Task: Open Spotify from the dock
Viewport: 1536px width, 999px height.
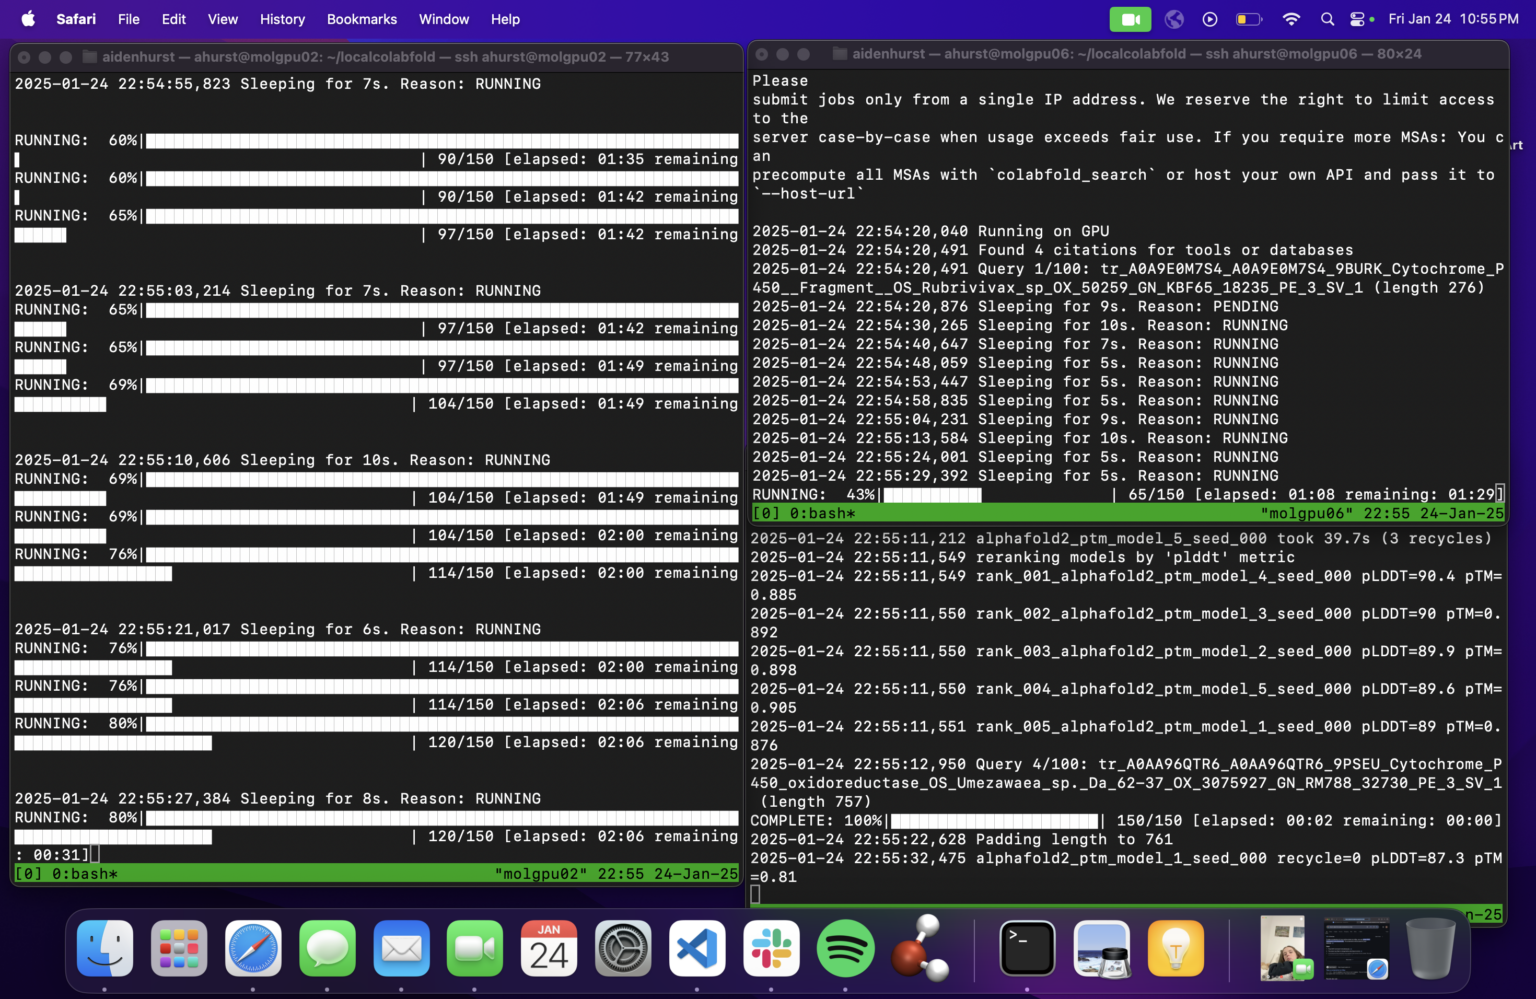Action: (x=845, y=949)
